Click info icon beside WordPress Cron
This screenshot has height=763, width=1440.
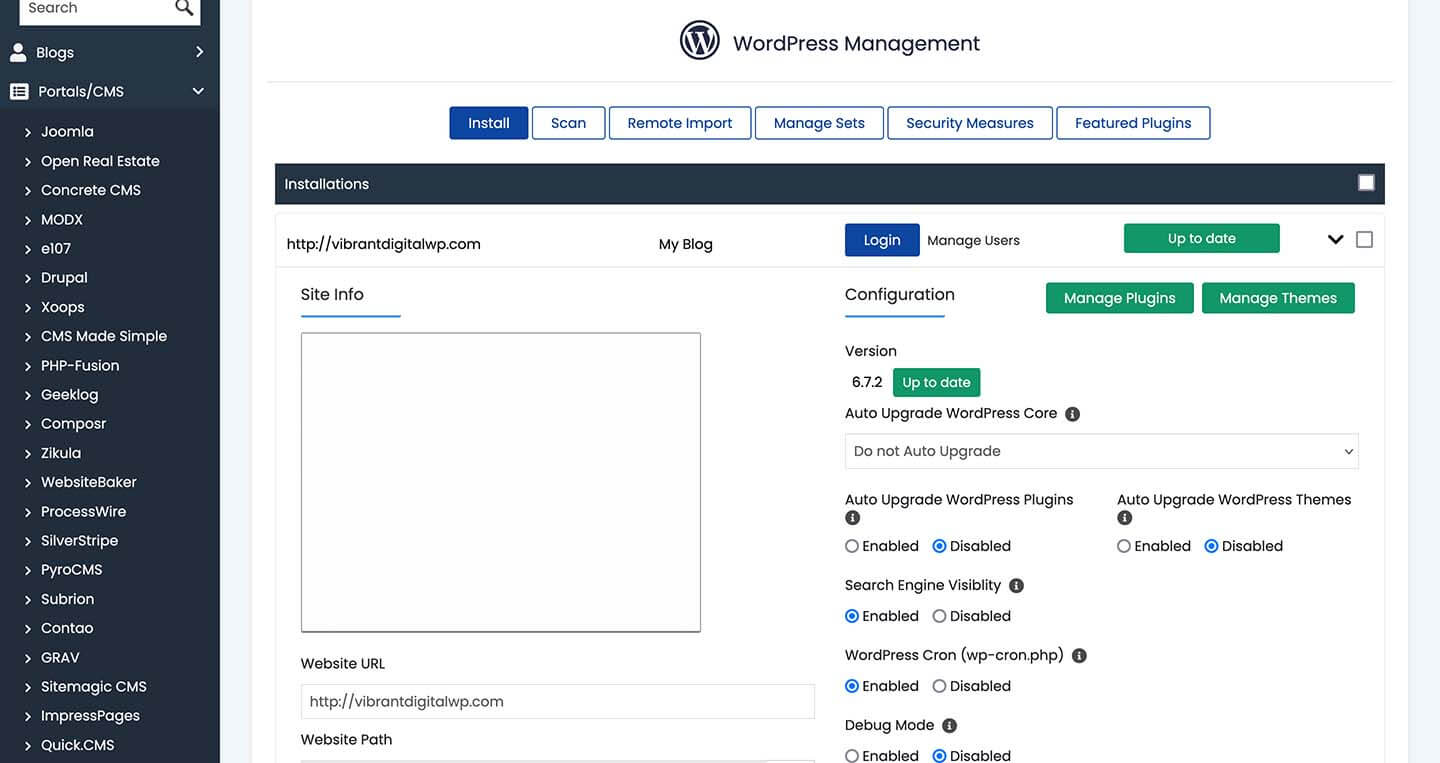pyautogui.click(x=1079, y=656)
